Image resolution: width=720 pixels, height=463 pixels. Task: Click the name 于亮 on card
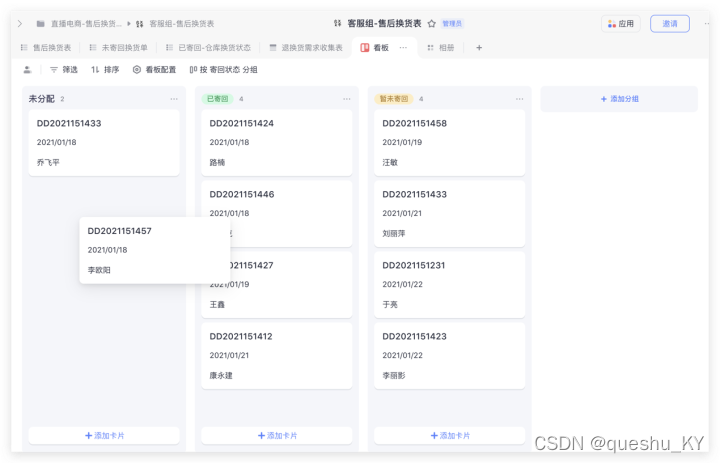tap(390, 305)
